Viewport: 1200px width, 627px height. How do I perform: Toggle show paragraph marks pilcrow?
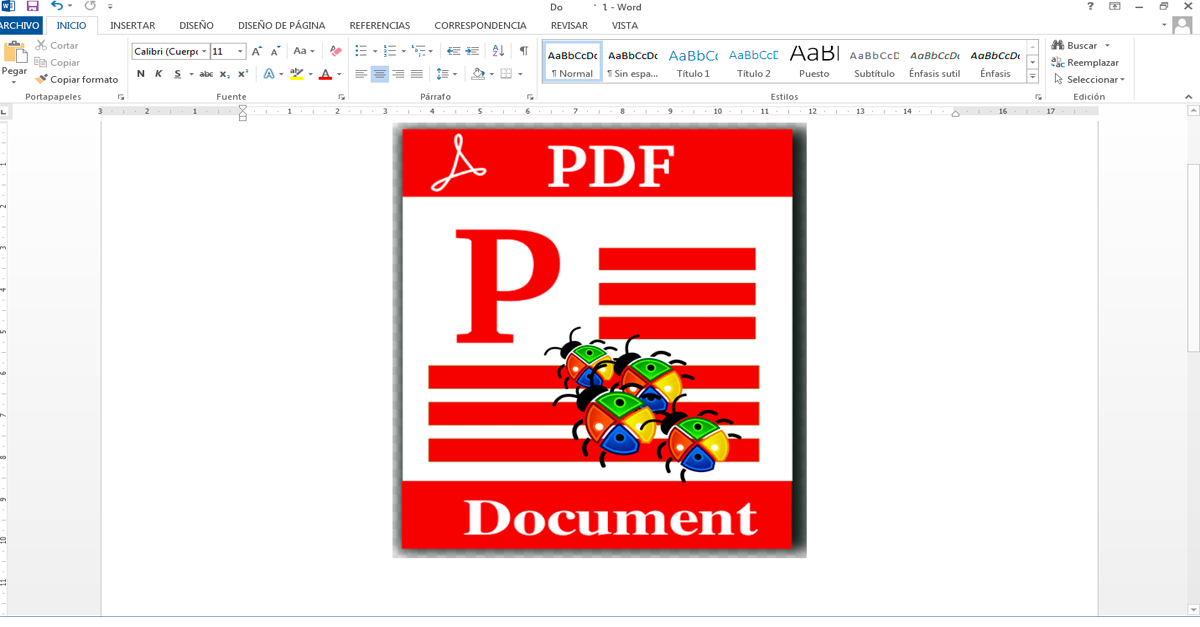[x=523, y=51]
